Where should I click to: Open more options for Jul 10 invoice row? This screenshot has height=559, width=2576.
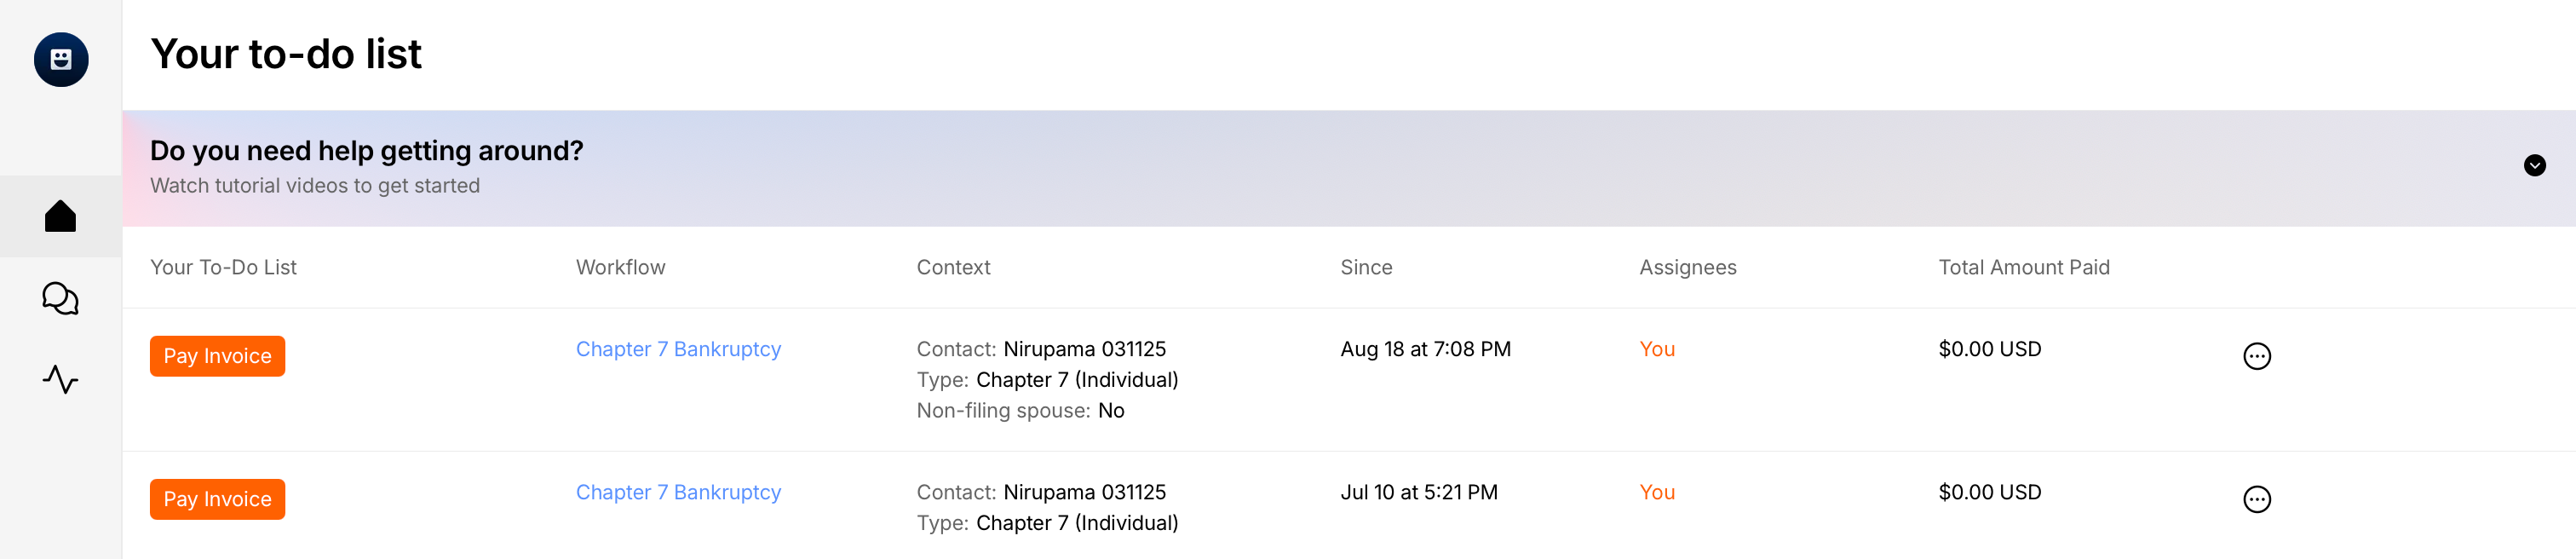tap(2256, 499)
